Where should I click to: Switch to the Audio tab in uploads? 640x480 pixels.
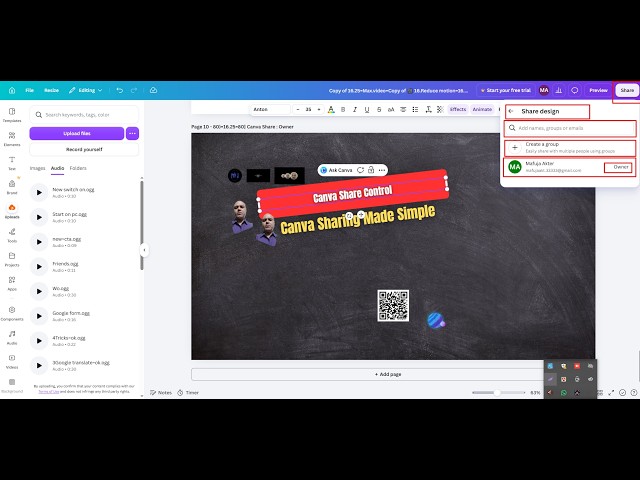tap(57, 168)
